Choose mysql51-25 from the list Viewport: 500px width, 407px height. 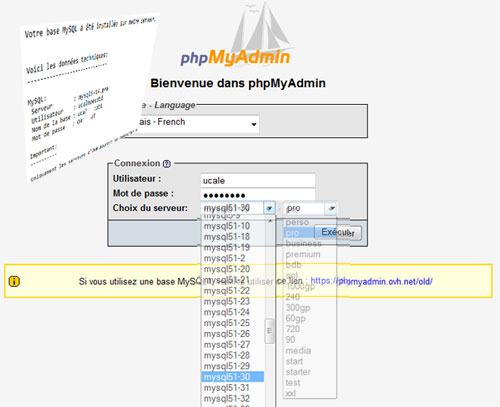[233, 323]
